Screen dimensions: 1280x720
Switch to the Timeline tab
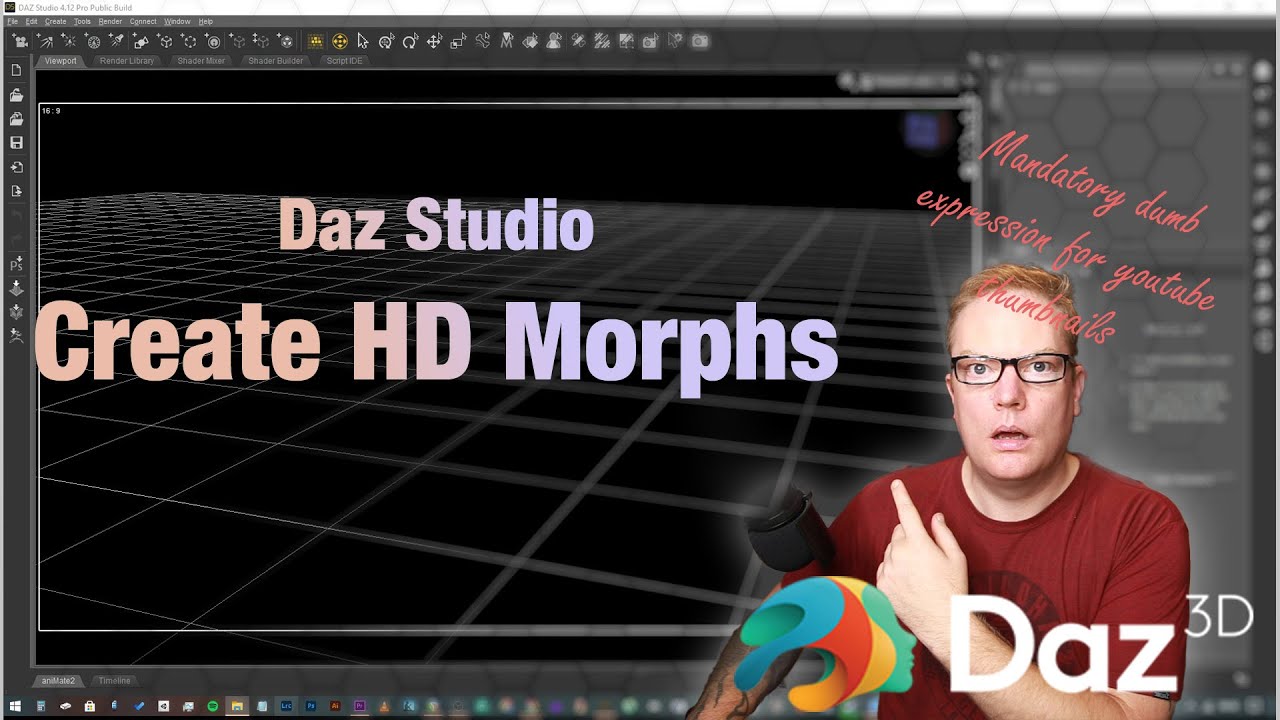(x=114, y=680)
